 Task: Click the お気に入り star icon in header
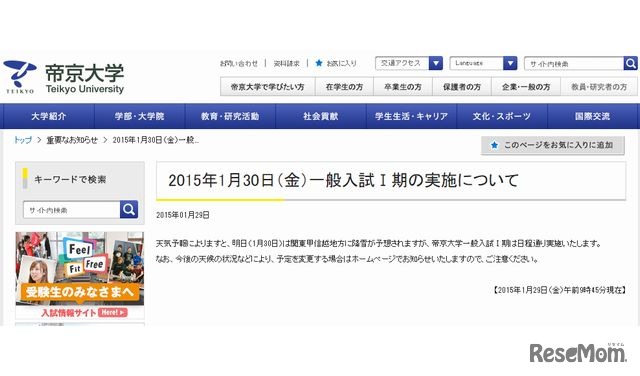(319, 63)
